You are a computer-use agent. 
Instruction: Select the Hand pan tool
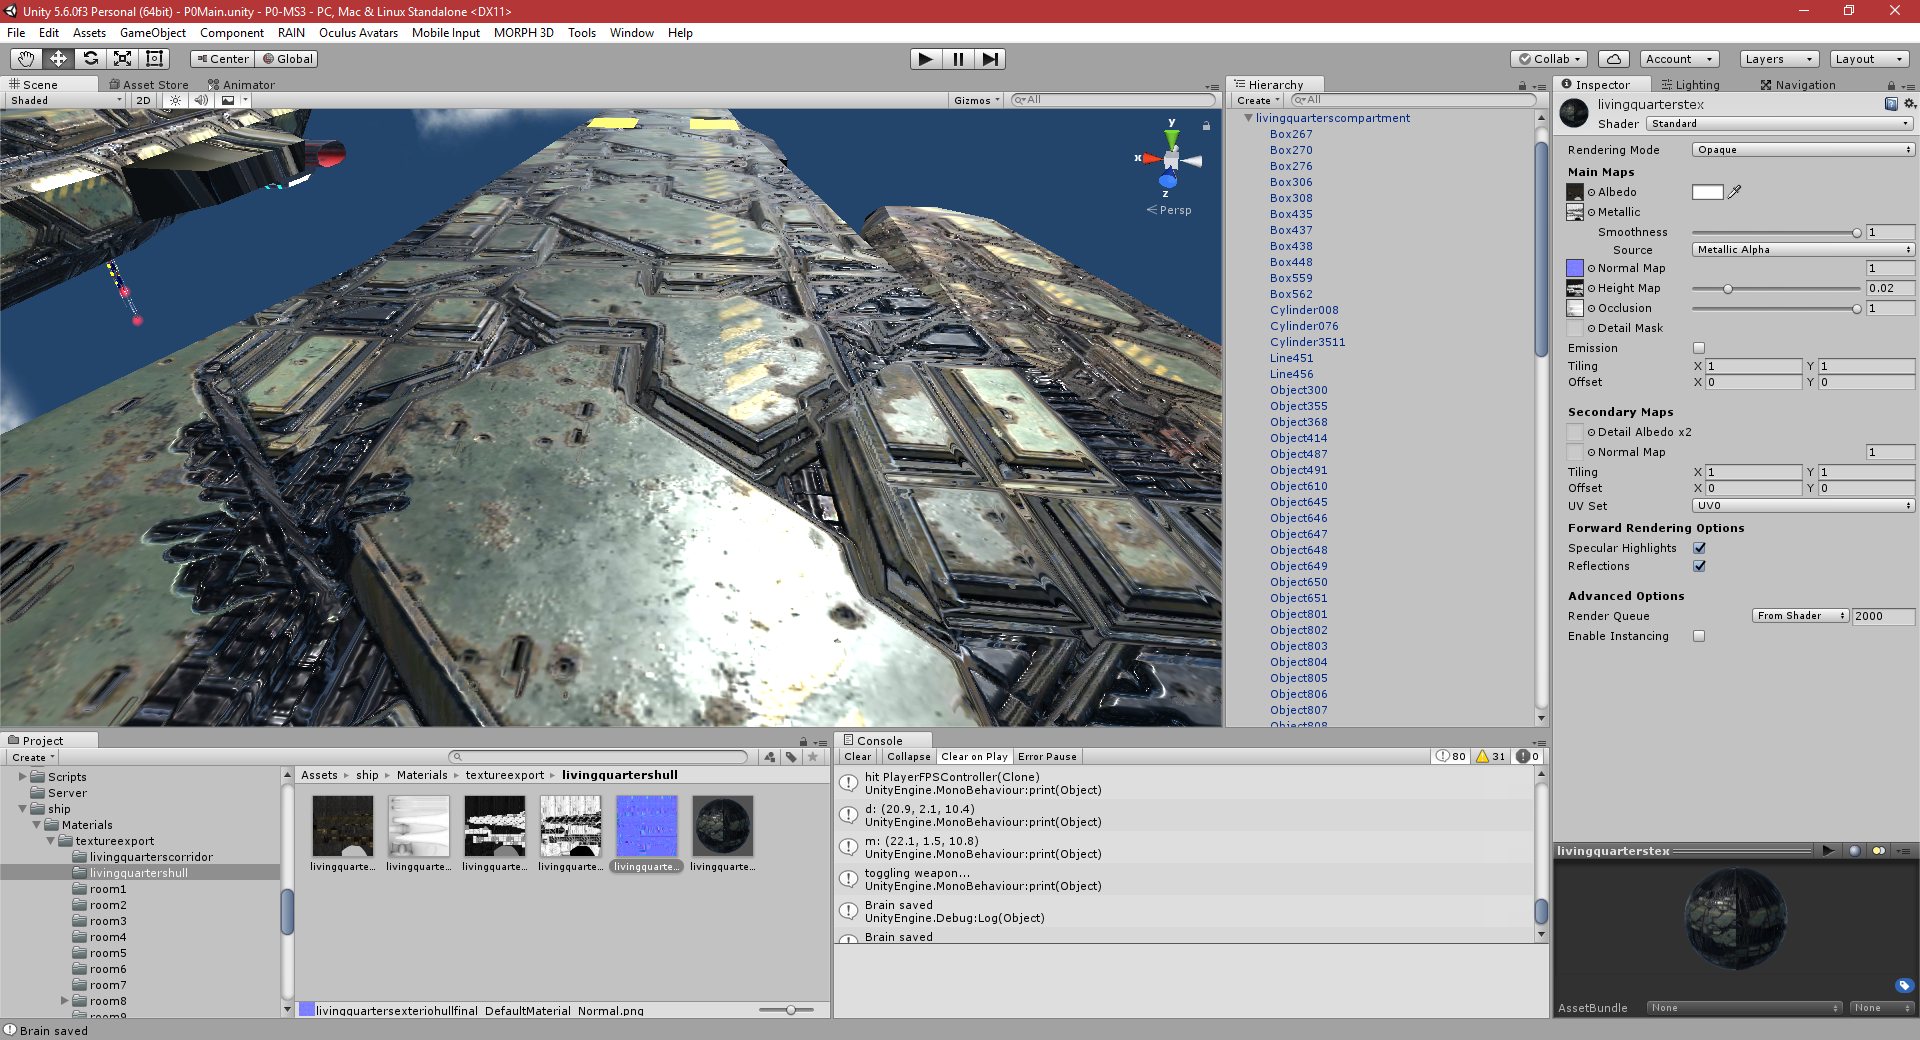pyautogui.click(x=26, y=59)
